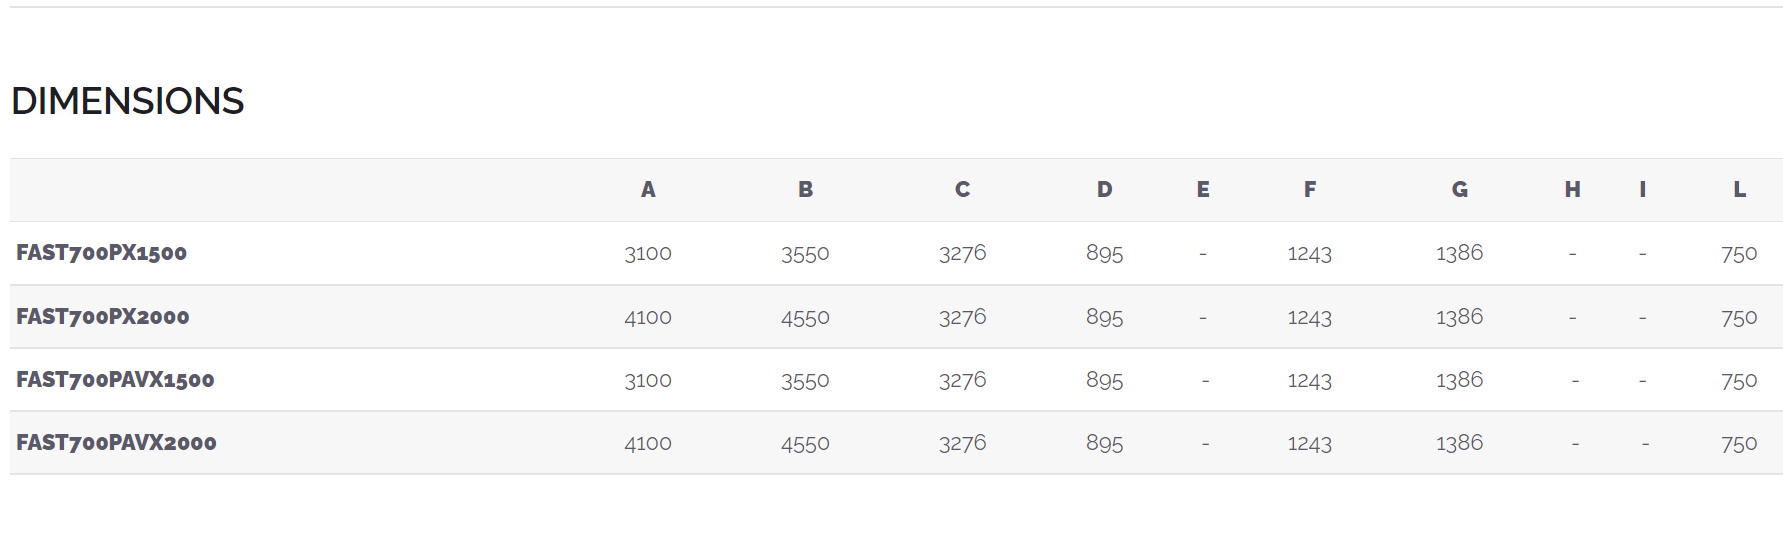Click column header B
Viewport: 1783px width, 541px height.
click(805, 190)
